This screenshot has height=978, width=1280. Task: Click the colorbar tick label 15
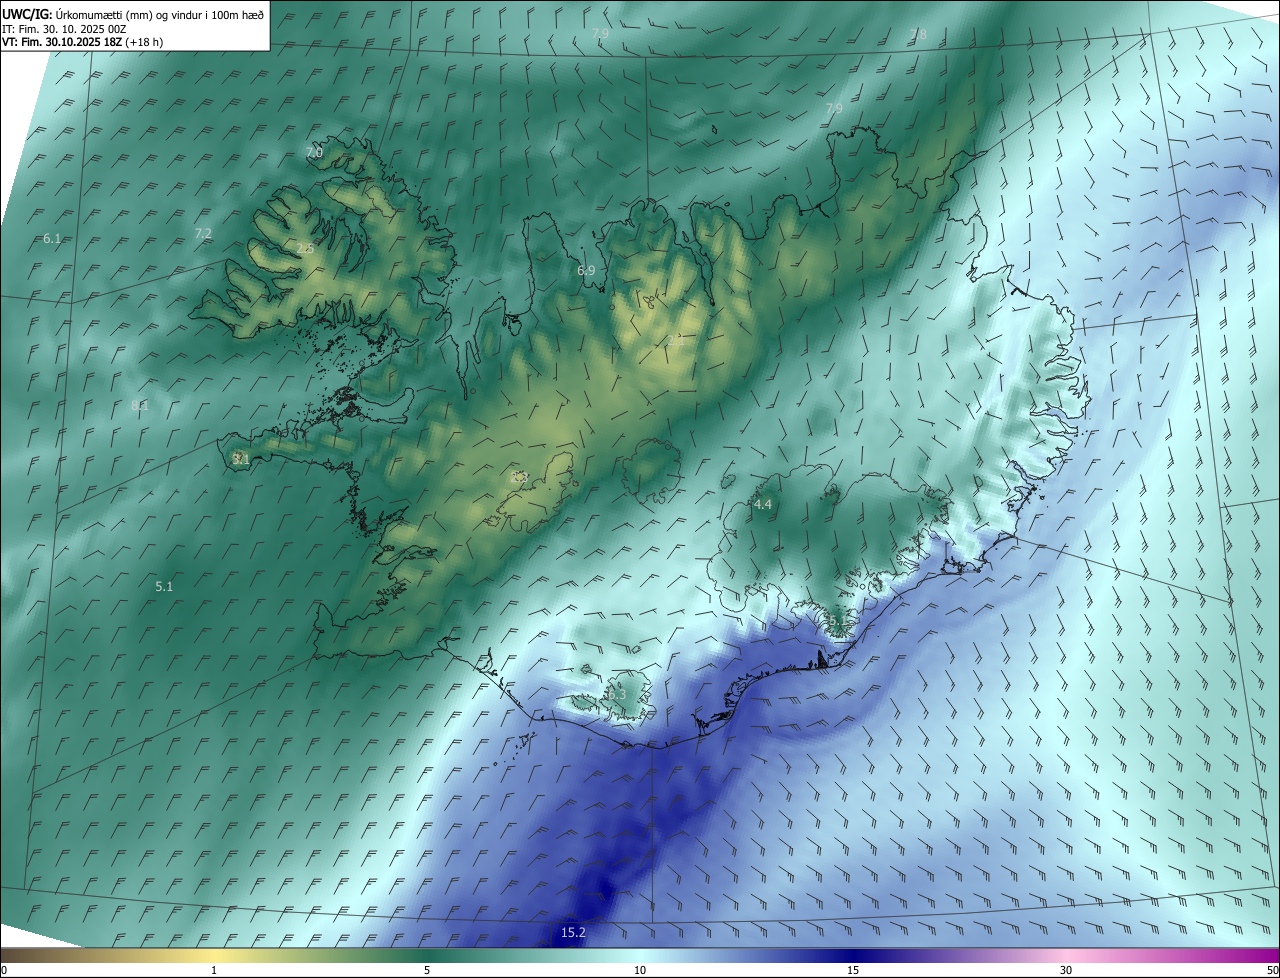853,970
